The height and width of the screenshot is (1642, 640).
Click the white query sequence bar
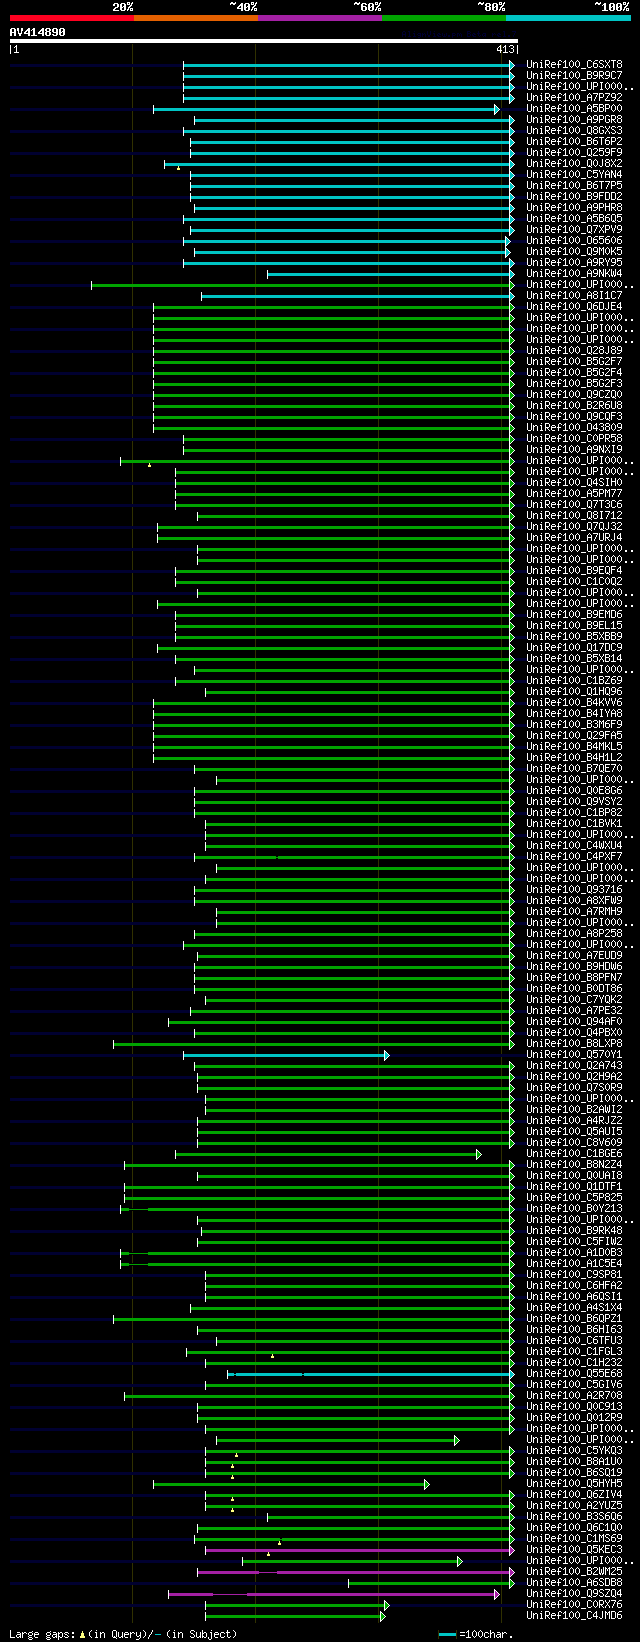tap(263, 41)
